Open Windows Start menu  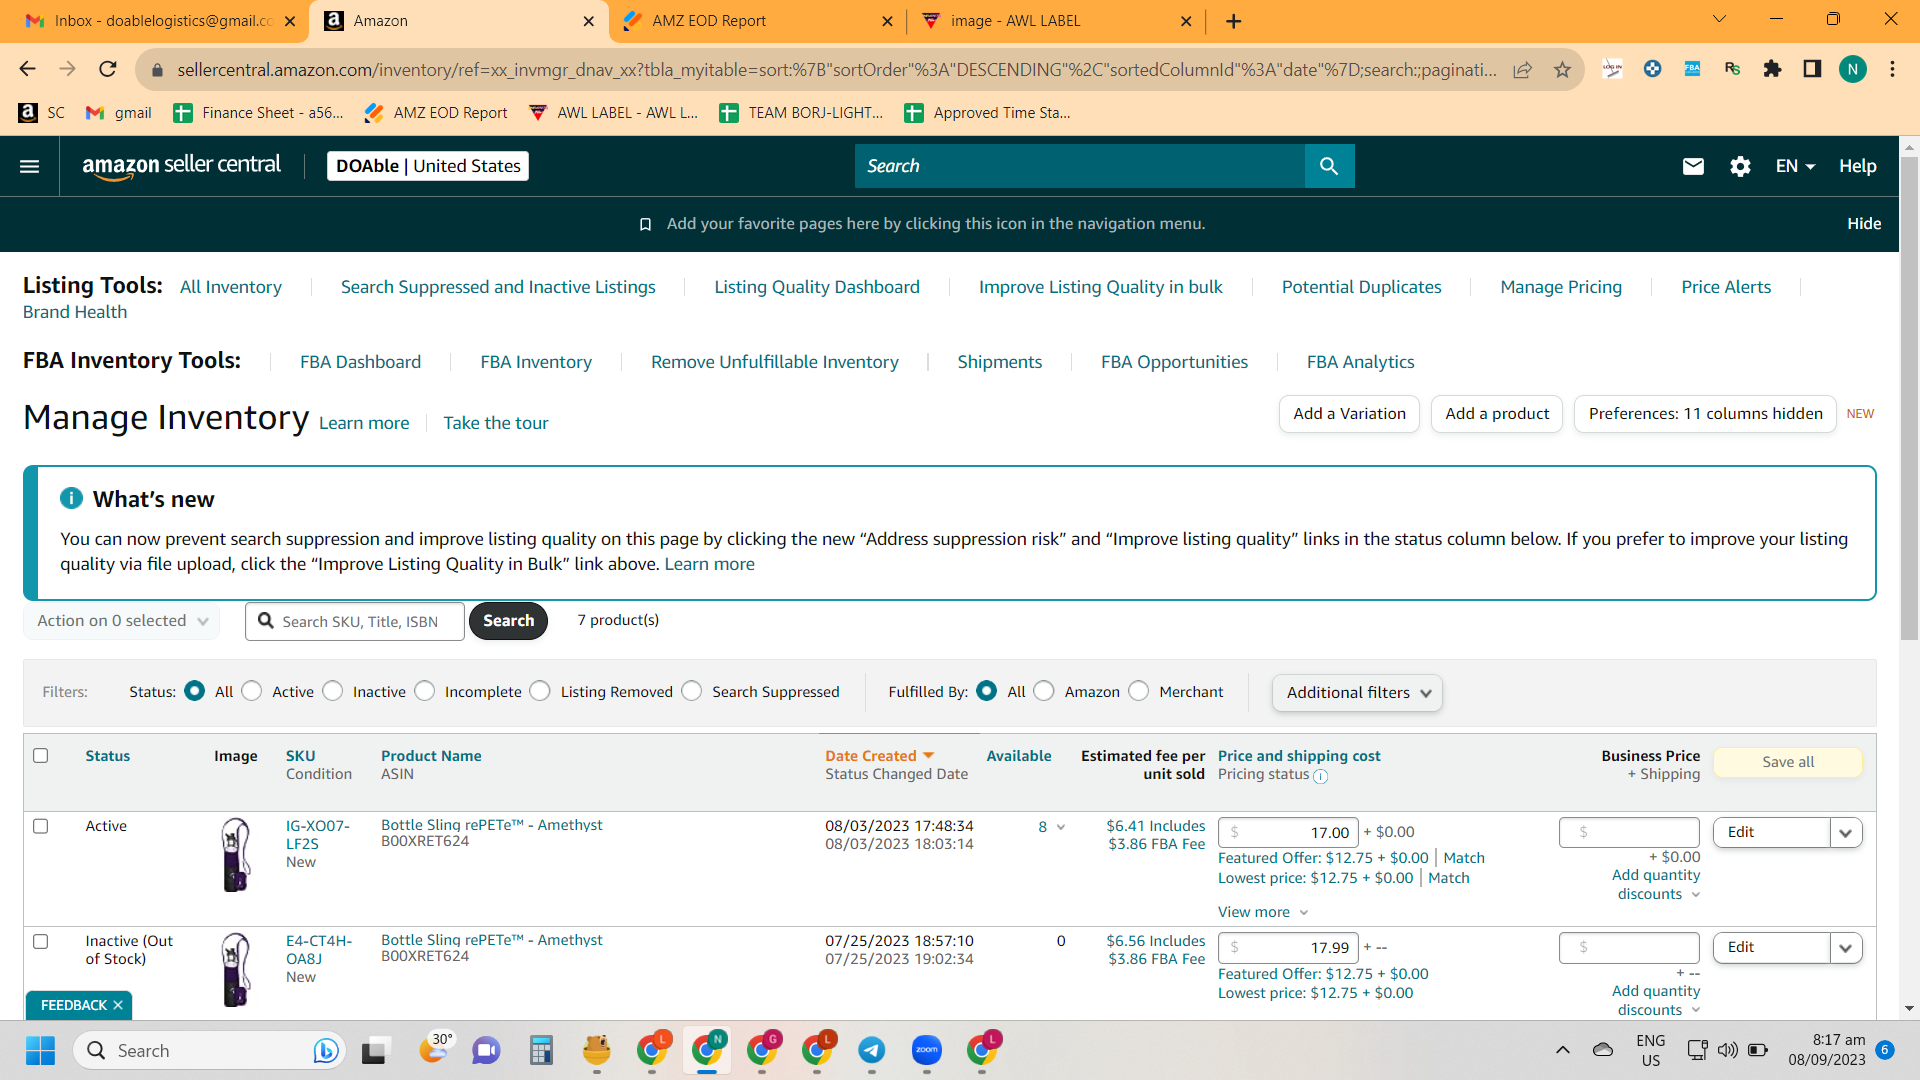click(x=40, y=1051)
